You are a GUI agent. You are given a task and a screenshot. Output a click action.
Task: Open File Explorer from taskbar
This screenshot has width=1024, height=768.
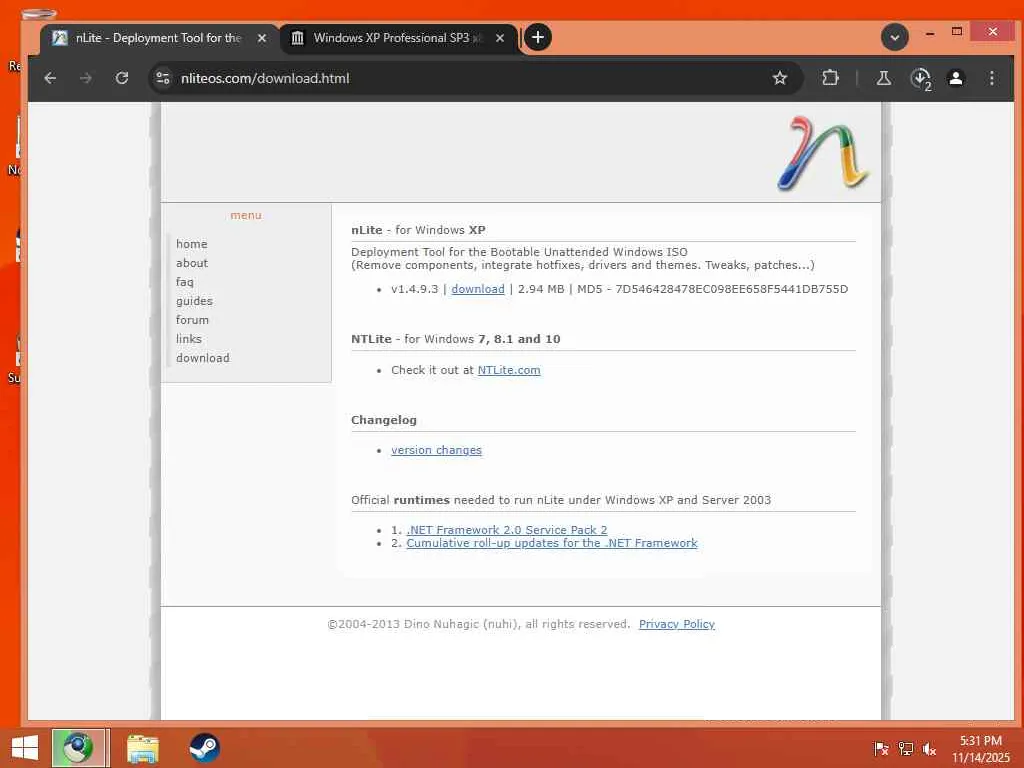pyautogui.click(x=142, y=748)
